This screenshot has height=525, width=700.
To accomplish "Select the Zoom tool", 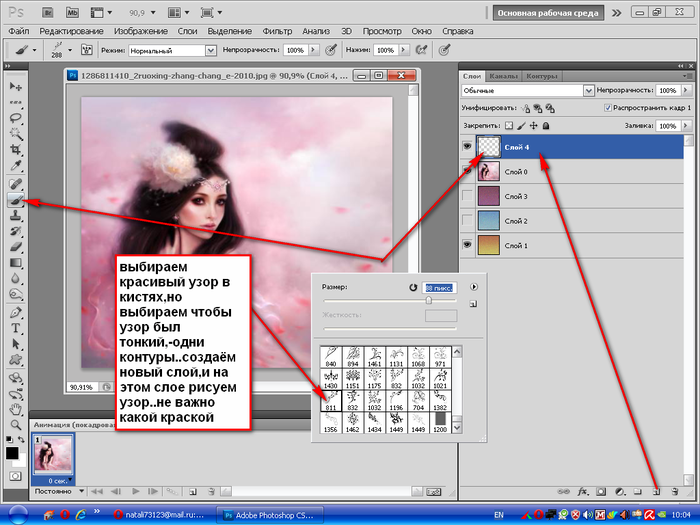I will (16, 425).
